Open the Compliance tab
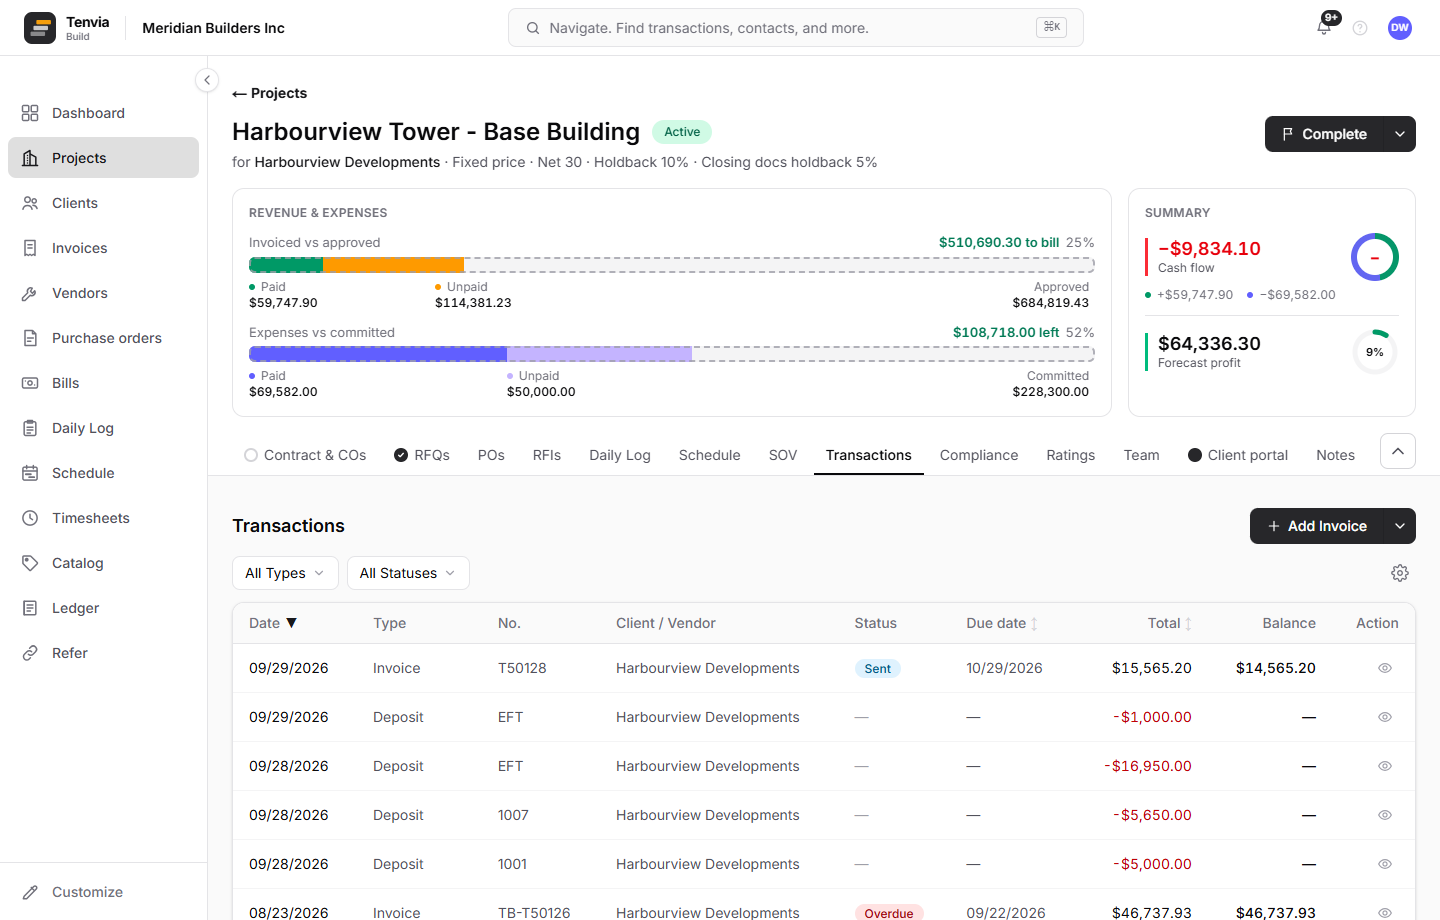This screenshot has height=920, width=1440. tap(979, 455)
